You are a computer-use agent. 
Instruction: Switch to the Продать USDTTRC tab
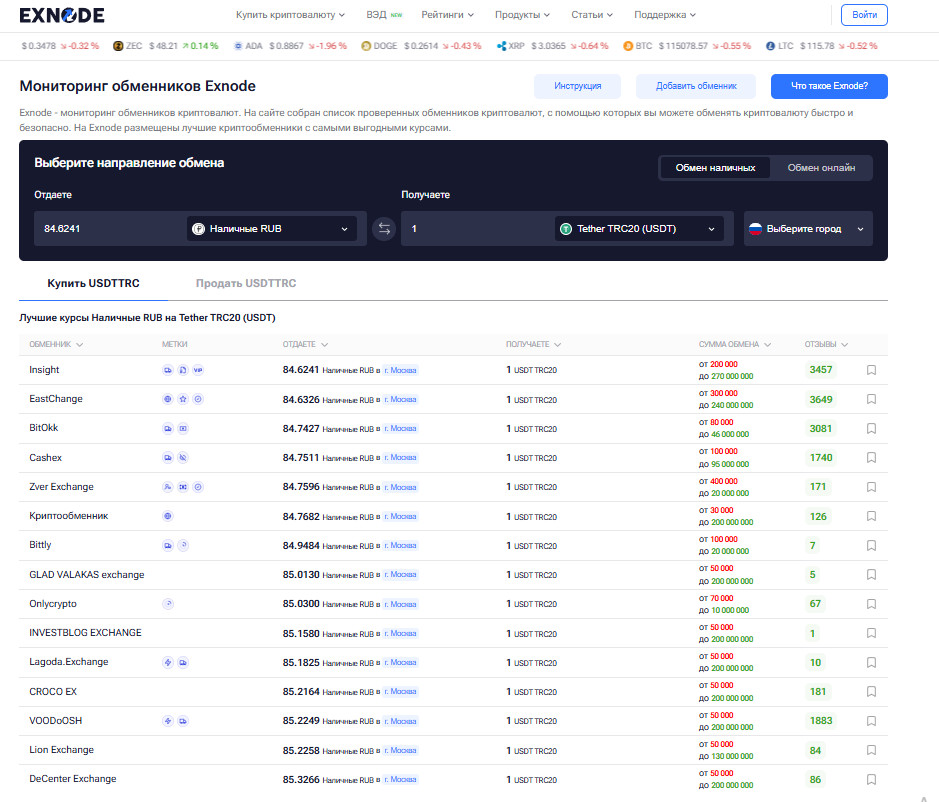[x=246, y=284]
